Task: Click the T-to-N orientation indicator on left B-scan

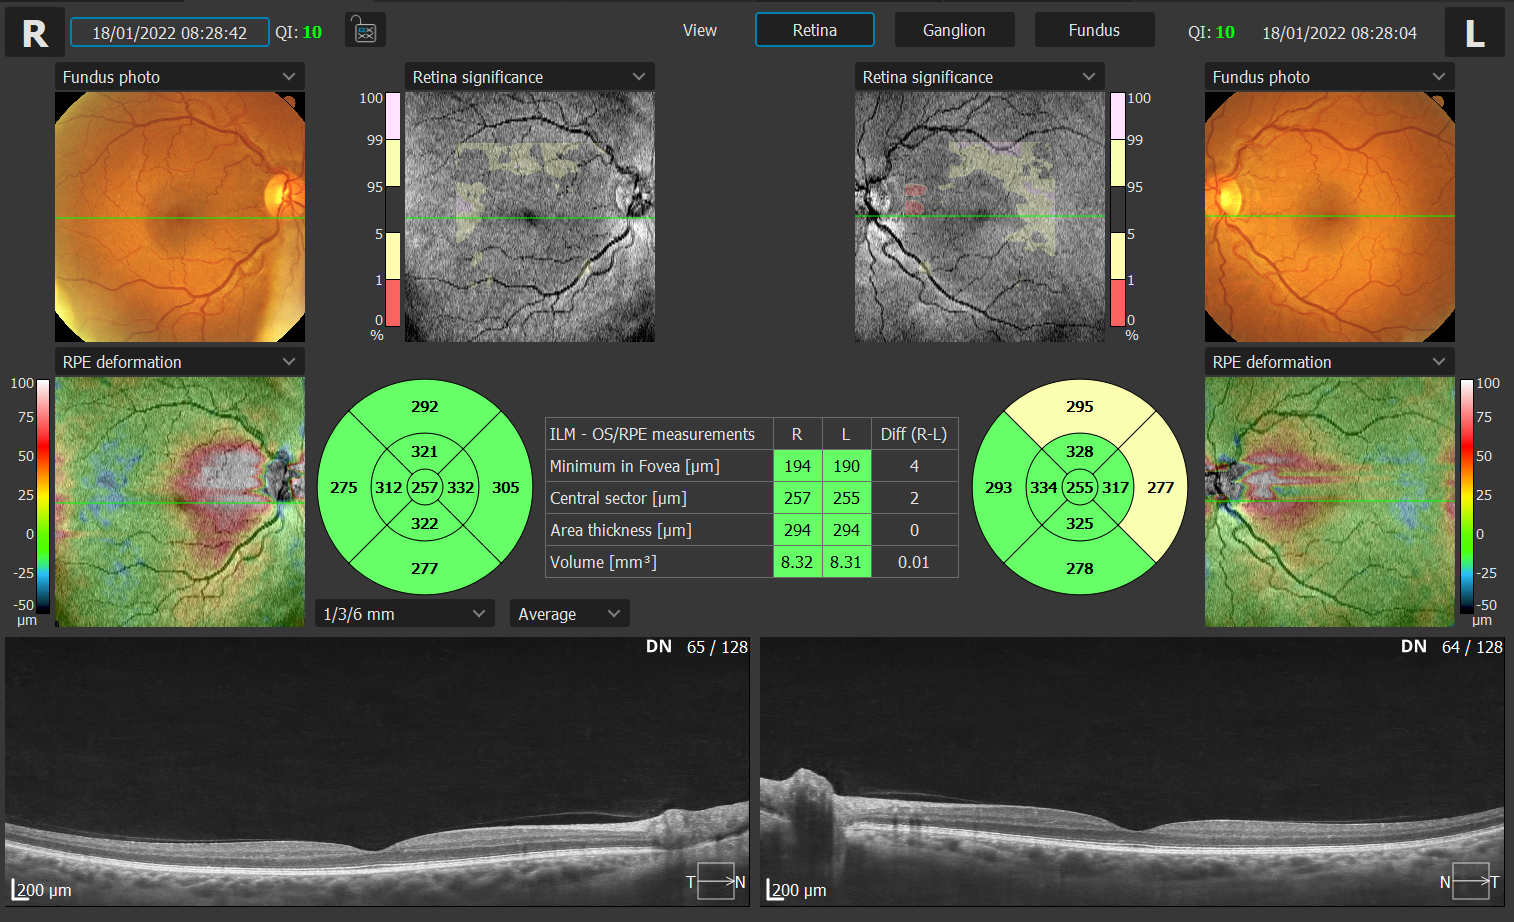Action: tap(716, 881)
